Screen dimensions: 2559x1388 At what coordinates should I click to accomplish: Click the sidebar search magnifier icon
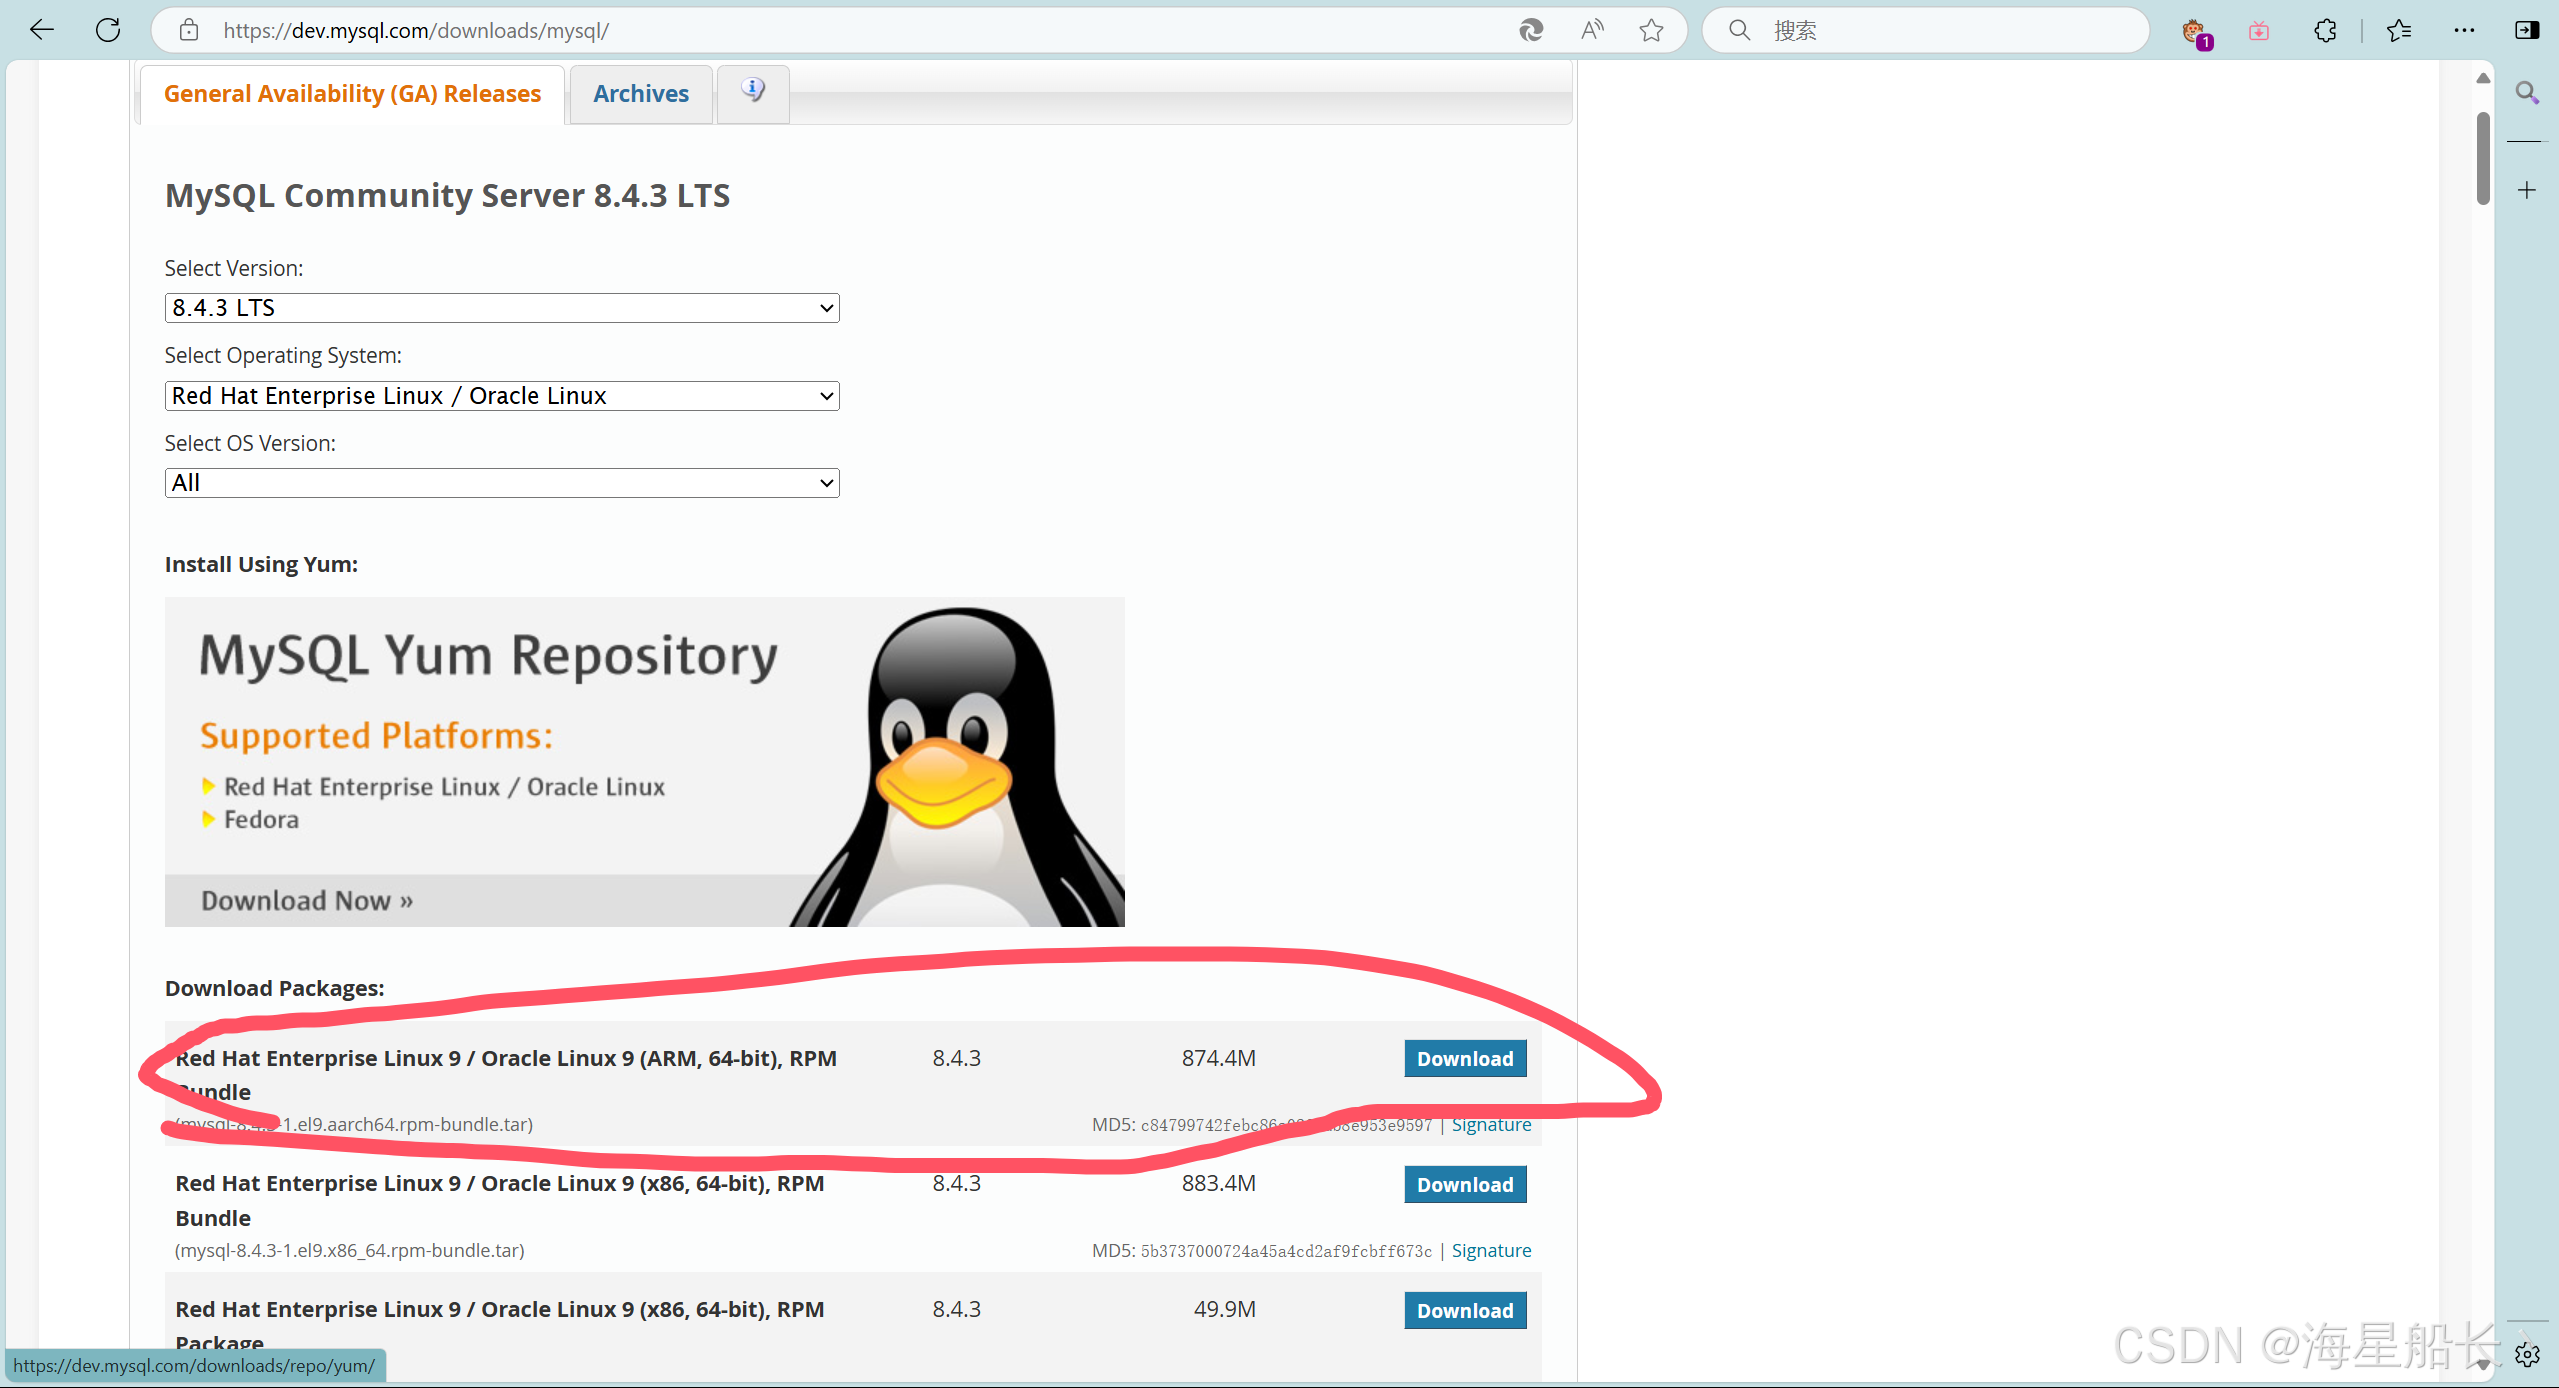(x=2527, y=93)
